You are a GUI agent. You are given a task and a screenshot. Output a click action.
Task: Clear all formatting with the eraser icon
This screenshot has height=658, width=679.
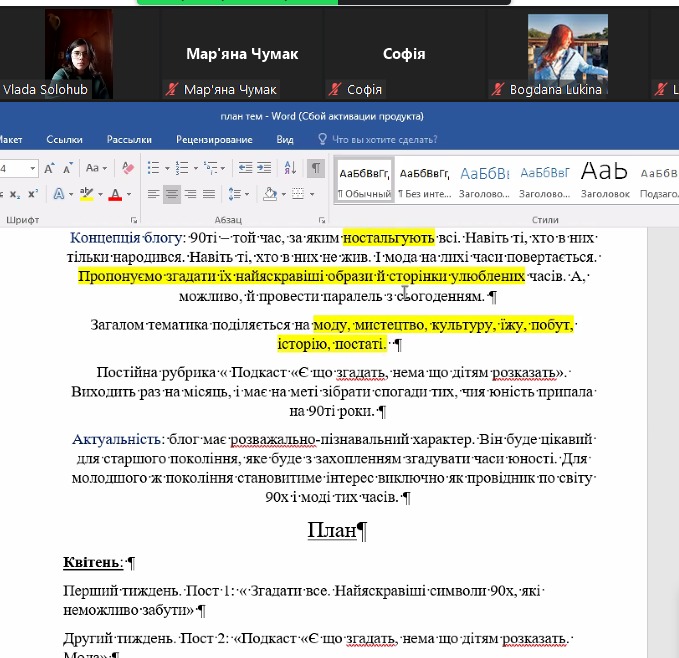pyautogui.click(x=128, y=168)
